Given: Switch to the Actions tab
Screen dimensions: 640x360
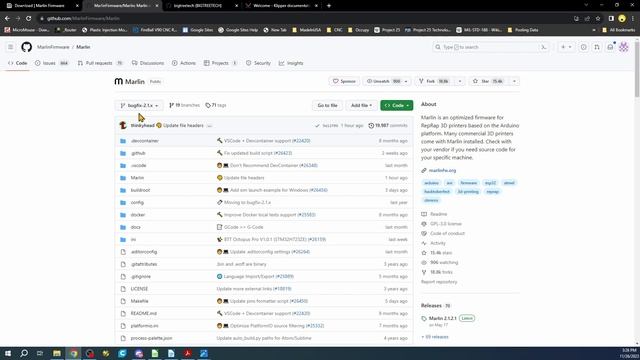Looking at the screenshot, I should (x=184, y=63).
